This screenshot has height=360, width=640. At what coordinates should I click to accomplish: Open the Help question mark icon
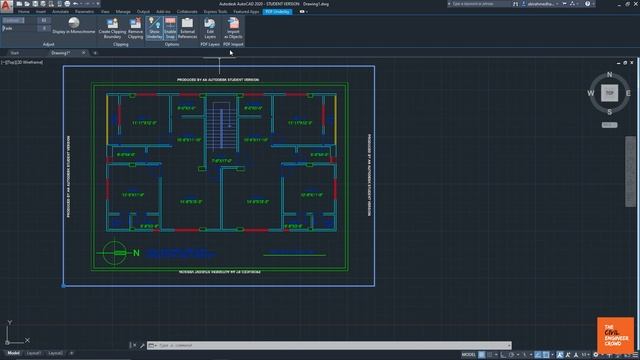pyautogui.click(x=587, y=4)
